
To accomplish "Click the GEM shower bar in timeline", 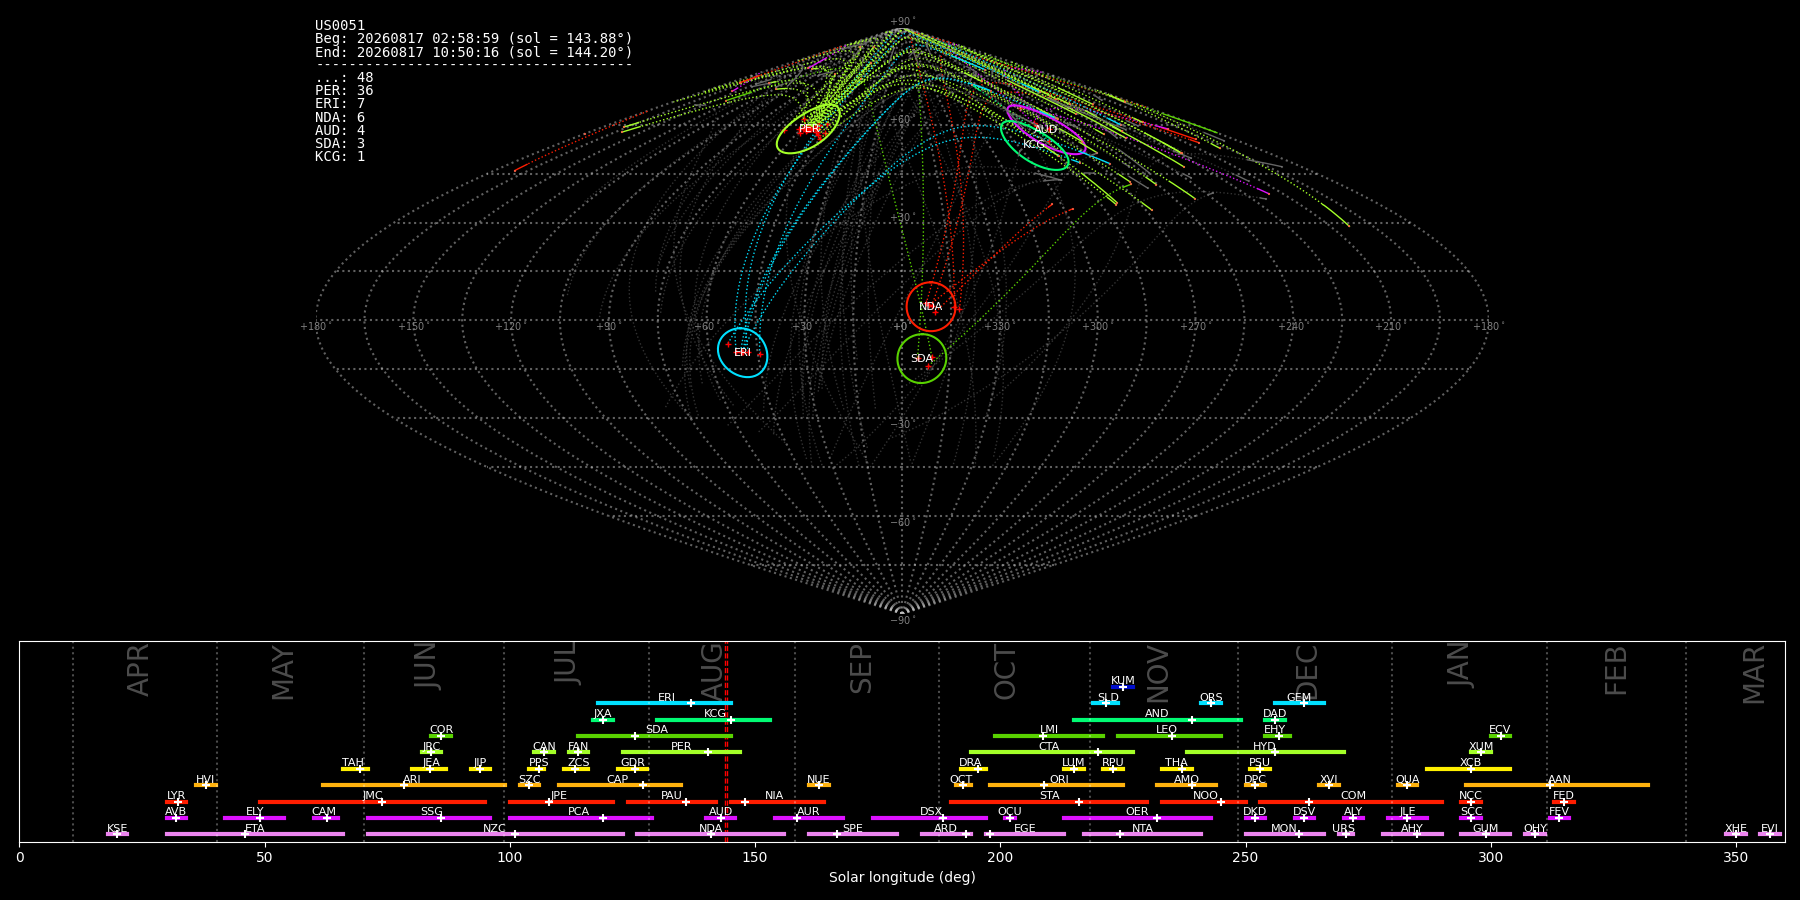I will [x=1299, y=703].
